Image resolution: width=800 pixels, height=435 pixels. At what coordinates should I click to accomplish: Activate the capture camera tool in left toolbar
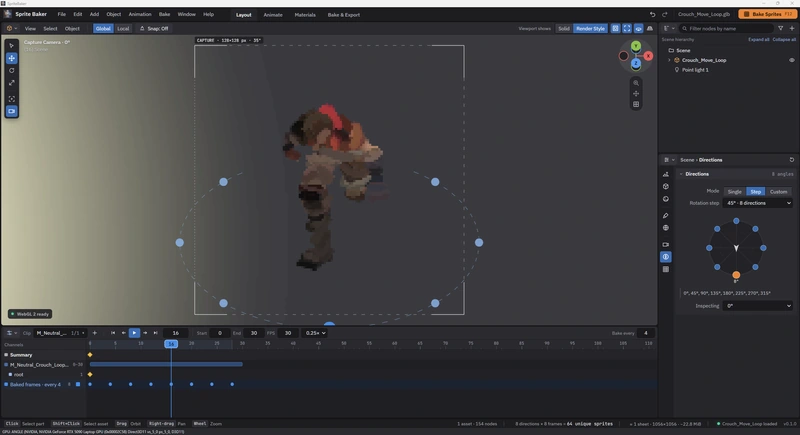tap(11, 111)
